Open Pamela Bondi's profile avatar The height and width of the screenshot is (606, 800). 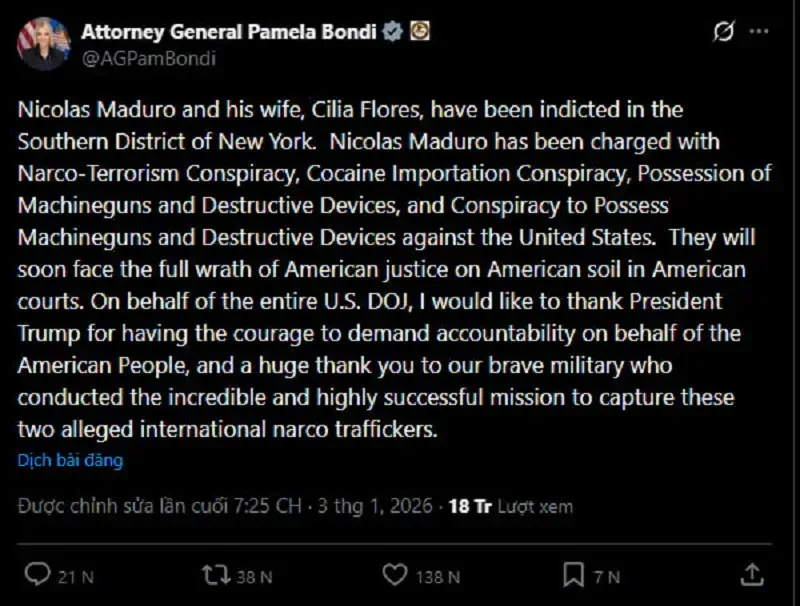coord(43,44)
